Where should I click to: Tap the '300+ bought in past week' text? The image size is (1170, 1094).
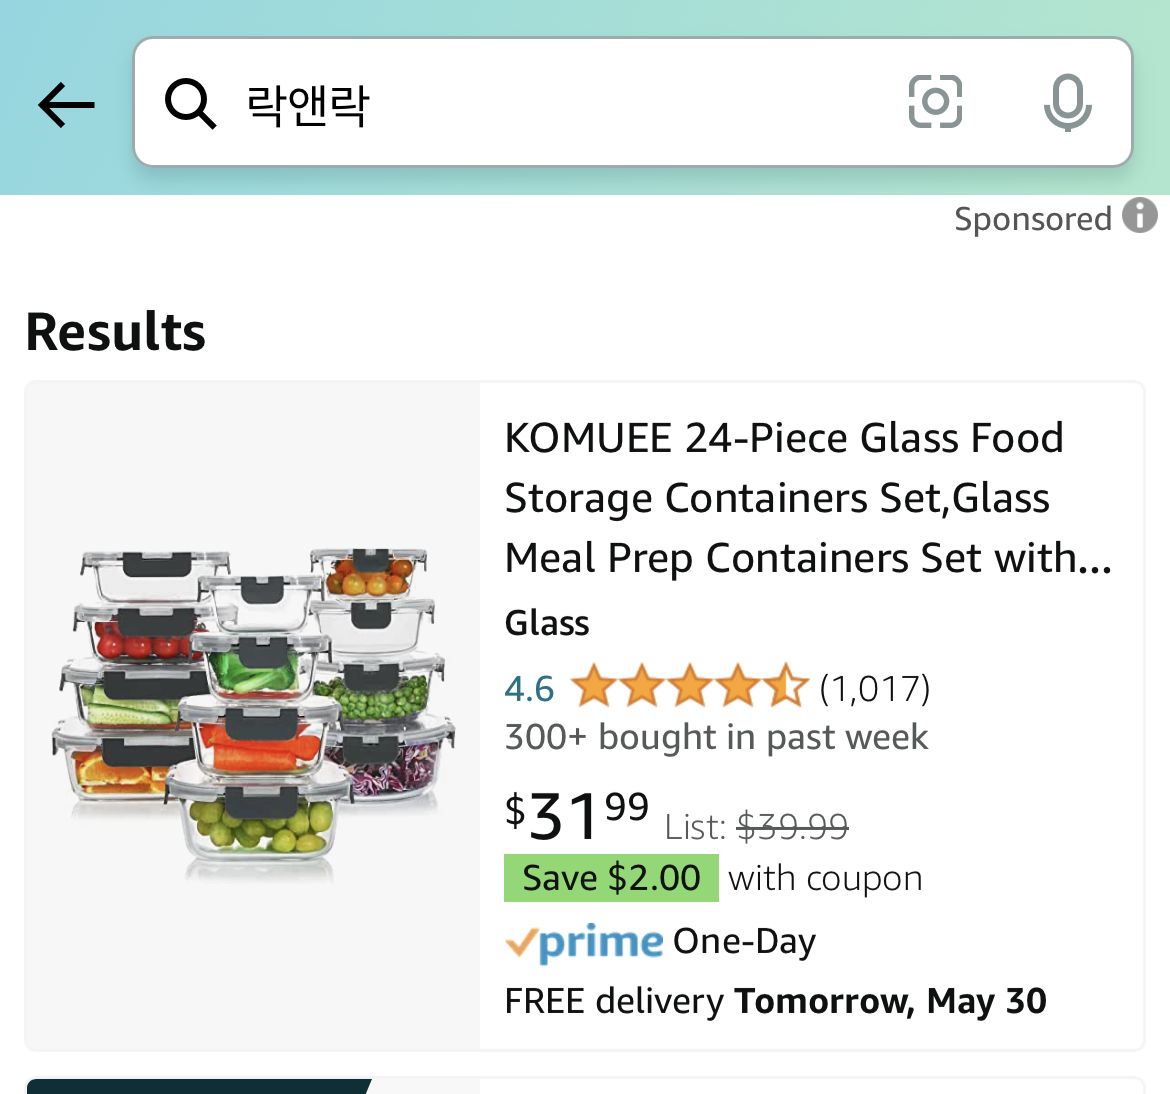pyautogui.click(x=716, y=738)
